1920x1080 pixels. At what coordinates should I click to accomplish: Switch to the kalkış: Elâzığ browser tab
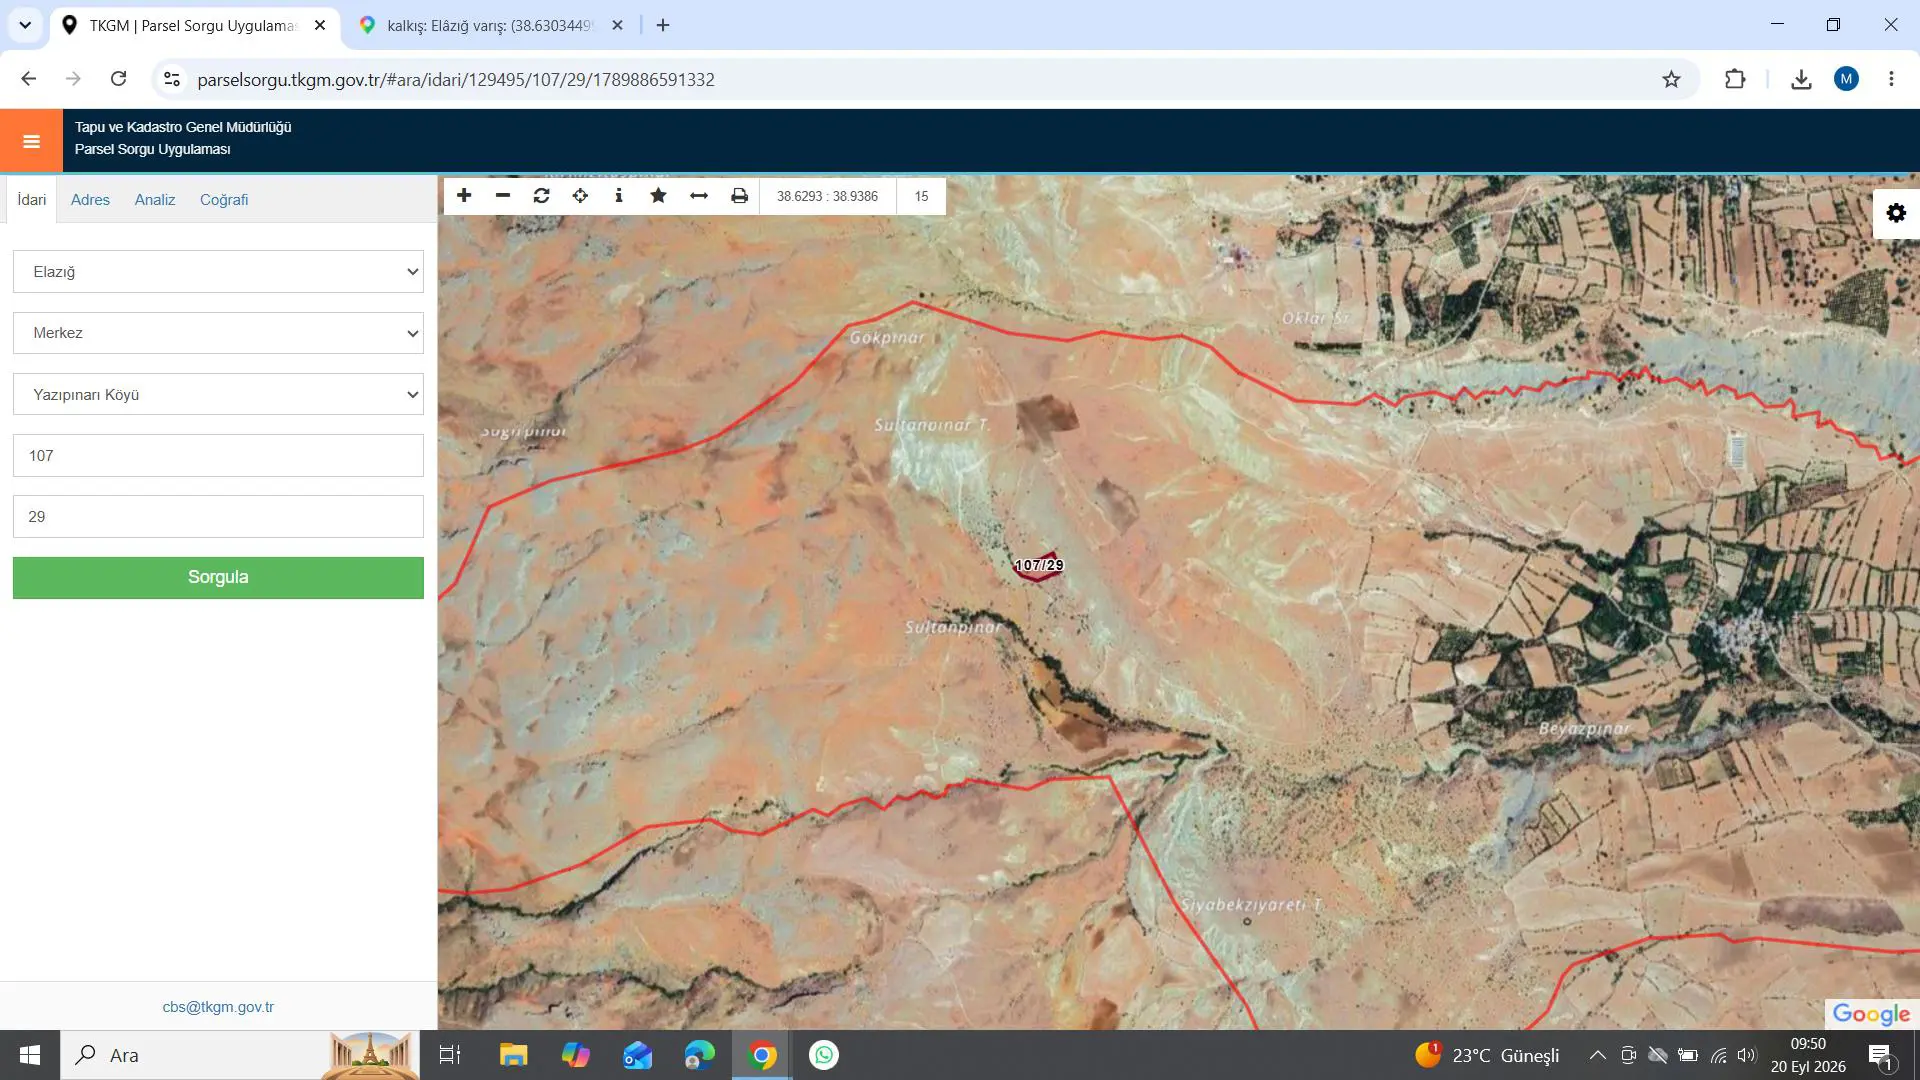coord(490,26)
